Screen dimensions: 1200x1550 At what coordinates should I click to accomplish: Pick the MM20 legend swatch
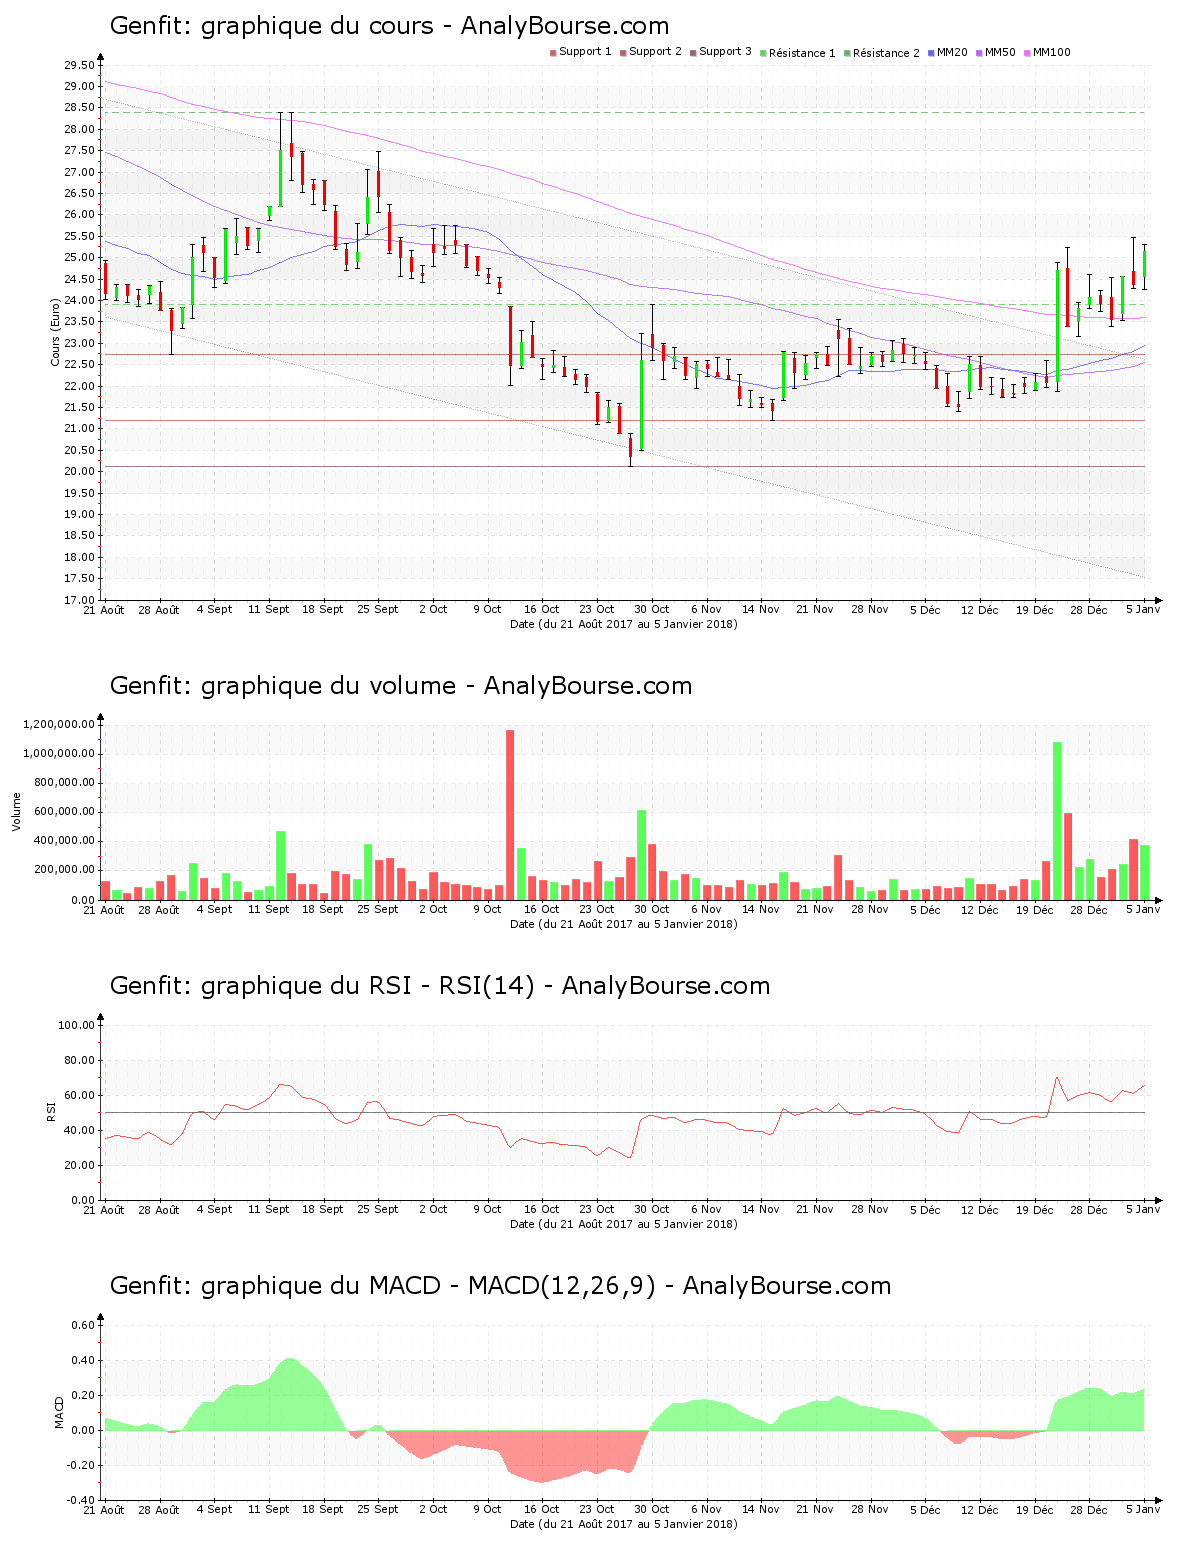(931, 53)
